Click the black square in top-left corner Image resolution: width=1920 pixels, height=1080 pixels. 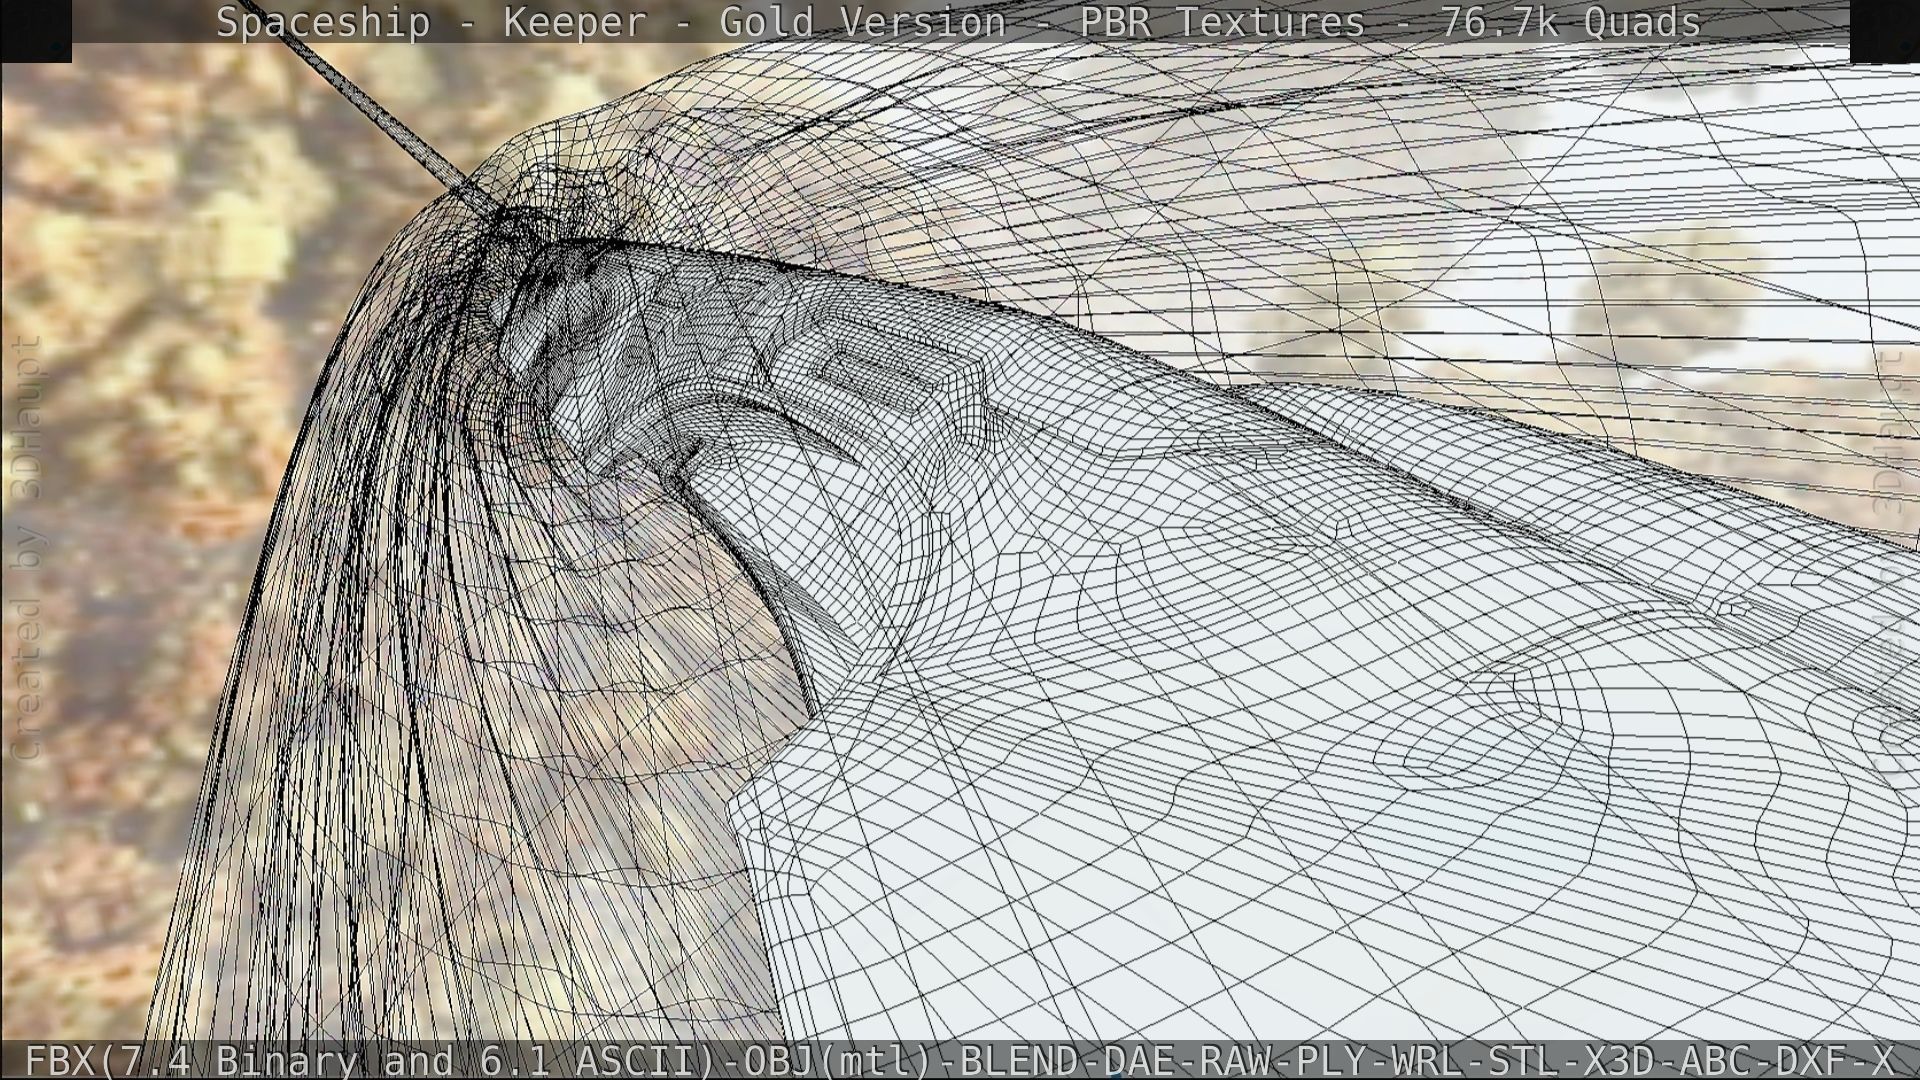click(36, 30)
